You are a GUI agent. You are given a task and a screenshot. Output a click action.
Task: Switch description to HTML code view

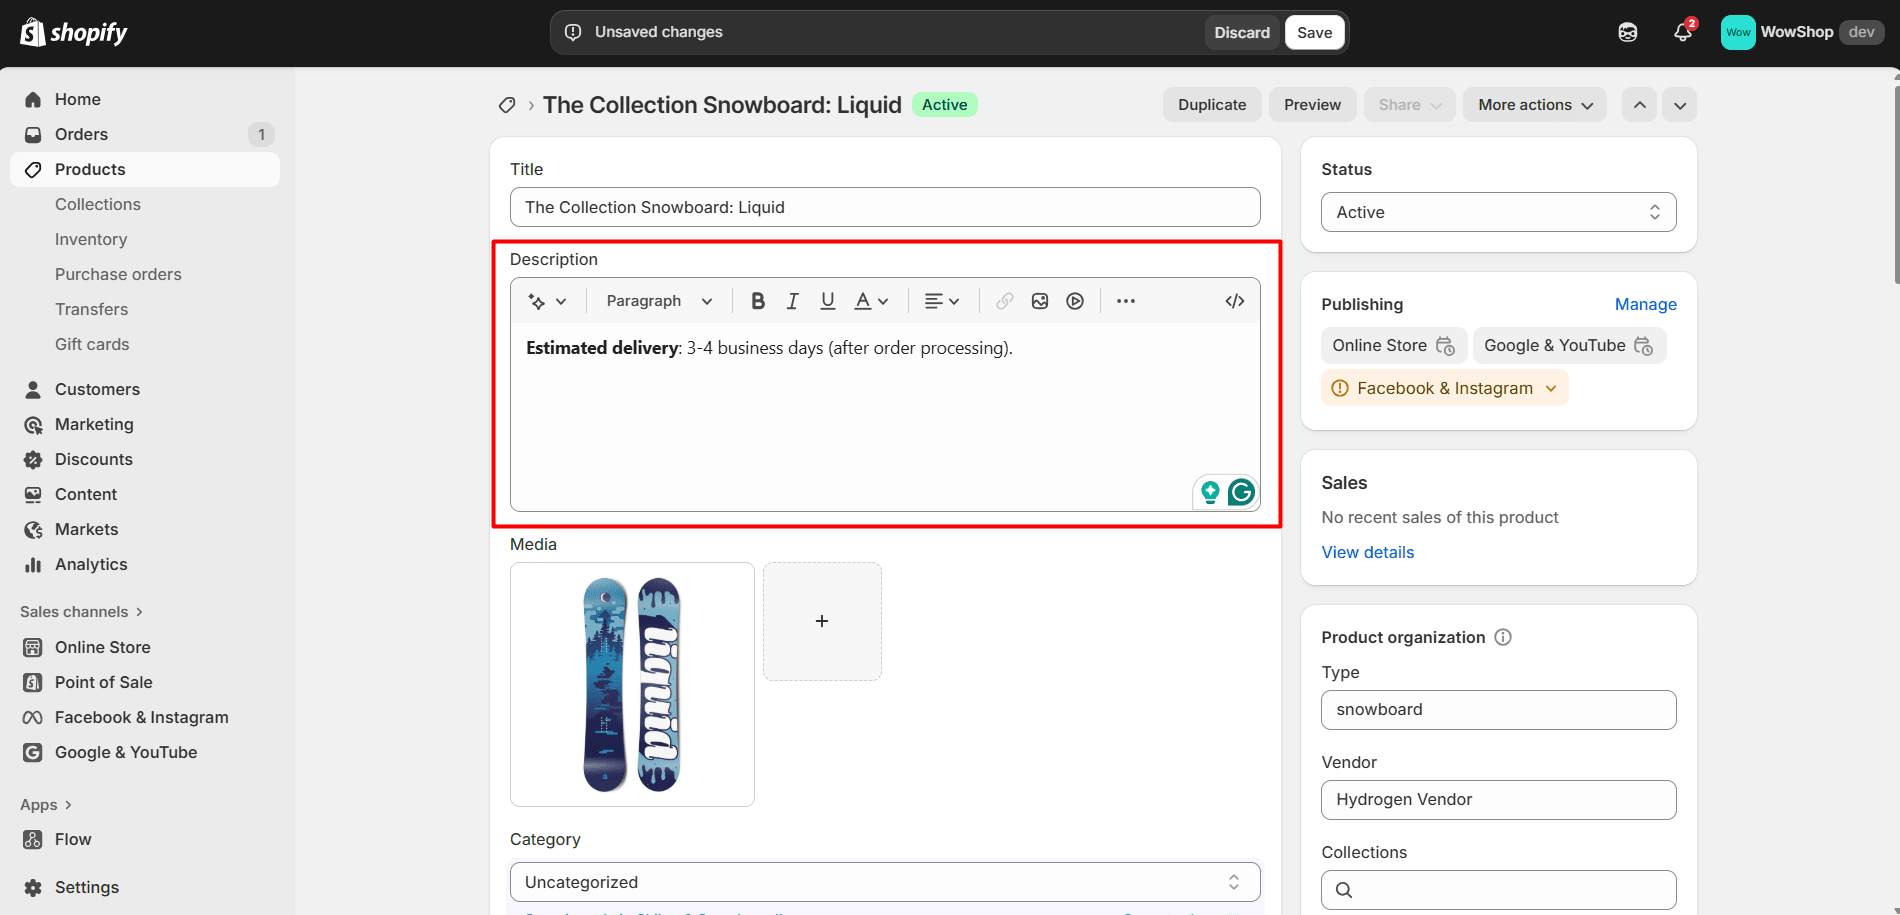coord(1235,301)
